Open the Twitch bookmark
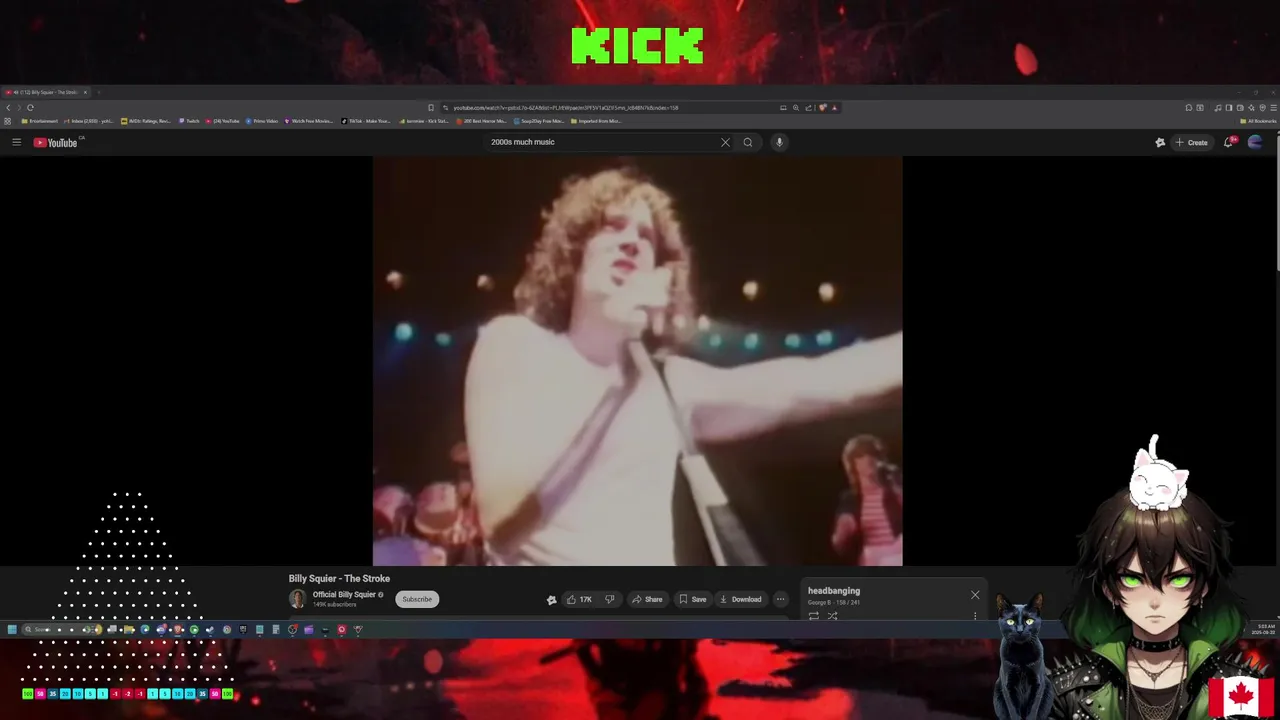Image resolution: width=1280 pixels, height=720 pixels. [x=189, y=121]
